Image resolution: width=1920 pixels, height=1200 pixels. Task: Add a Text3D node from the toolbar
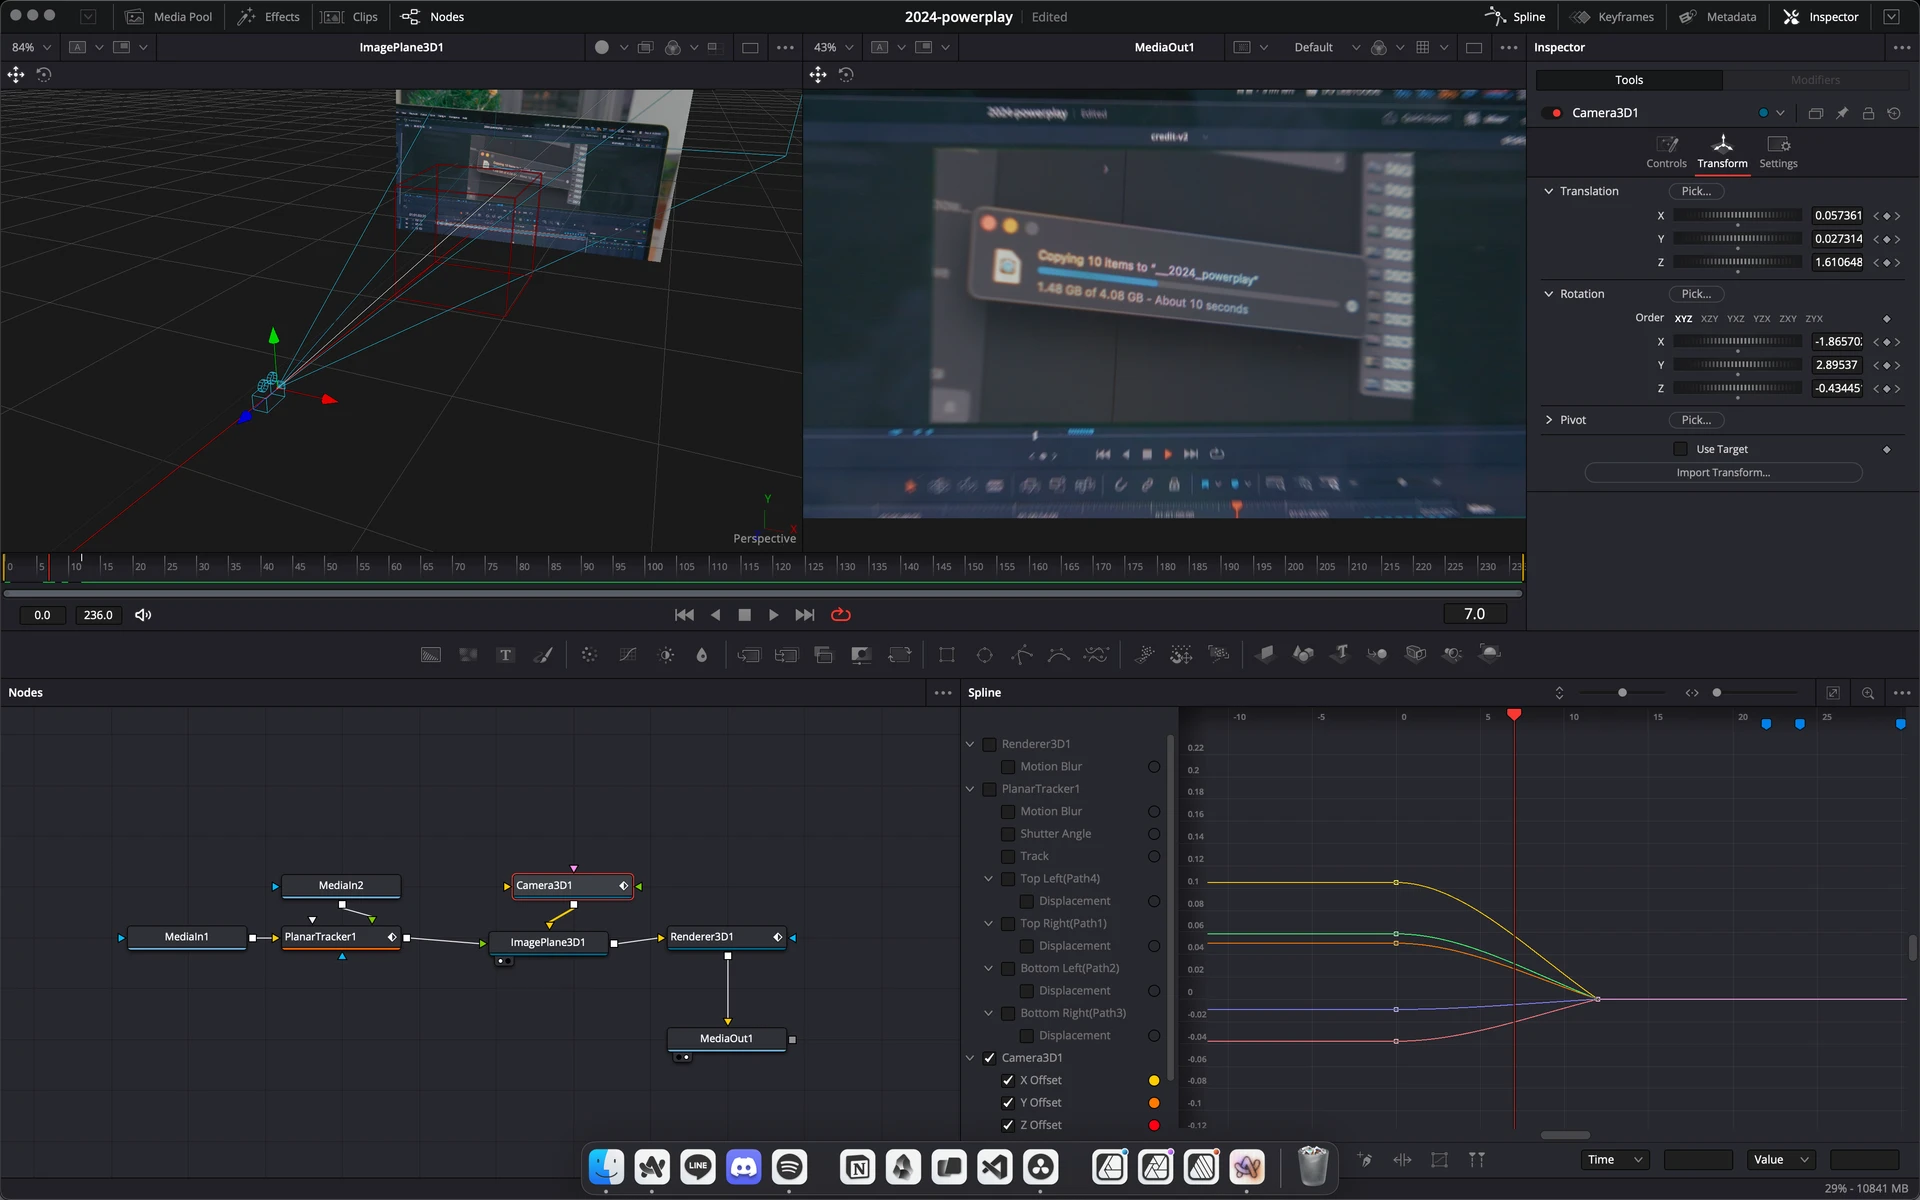click(1341, 654)
